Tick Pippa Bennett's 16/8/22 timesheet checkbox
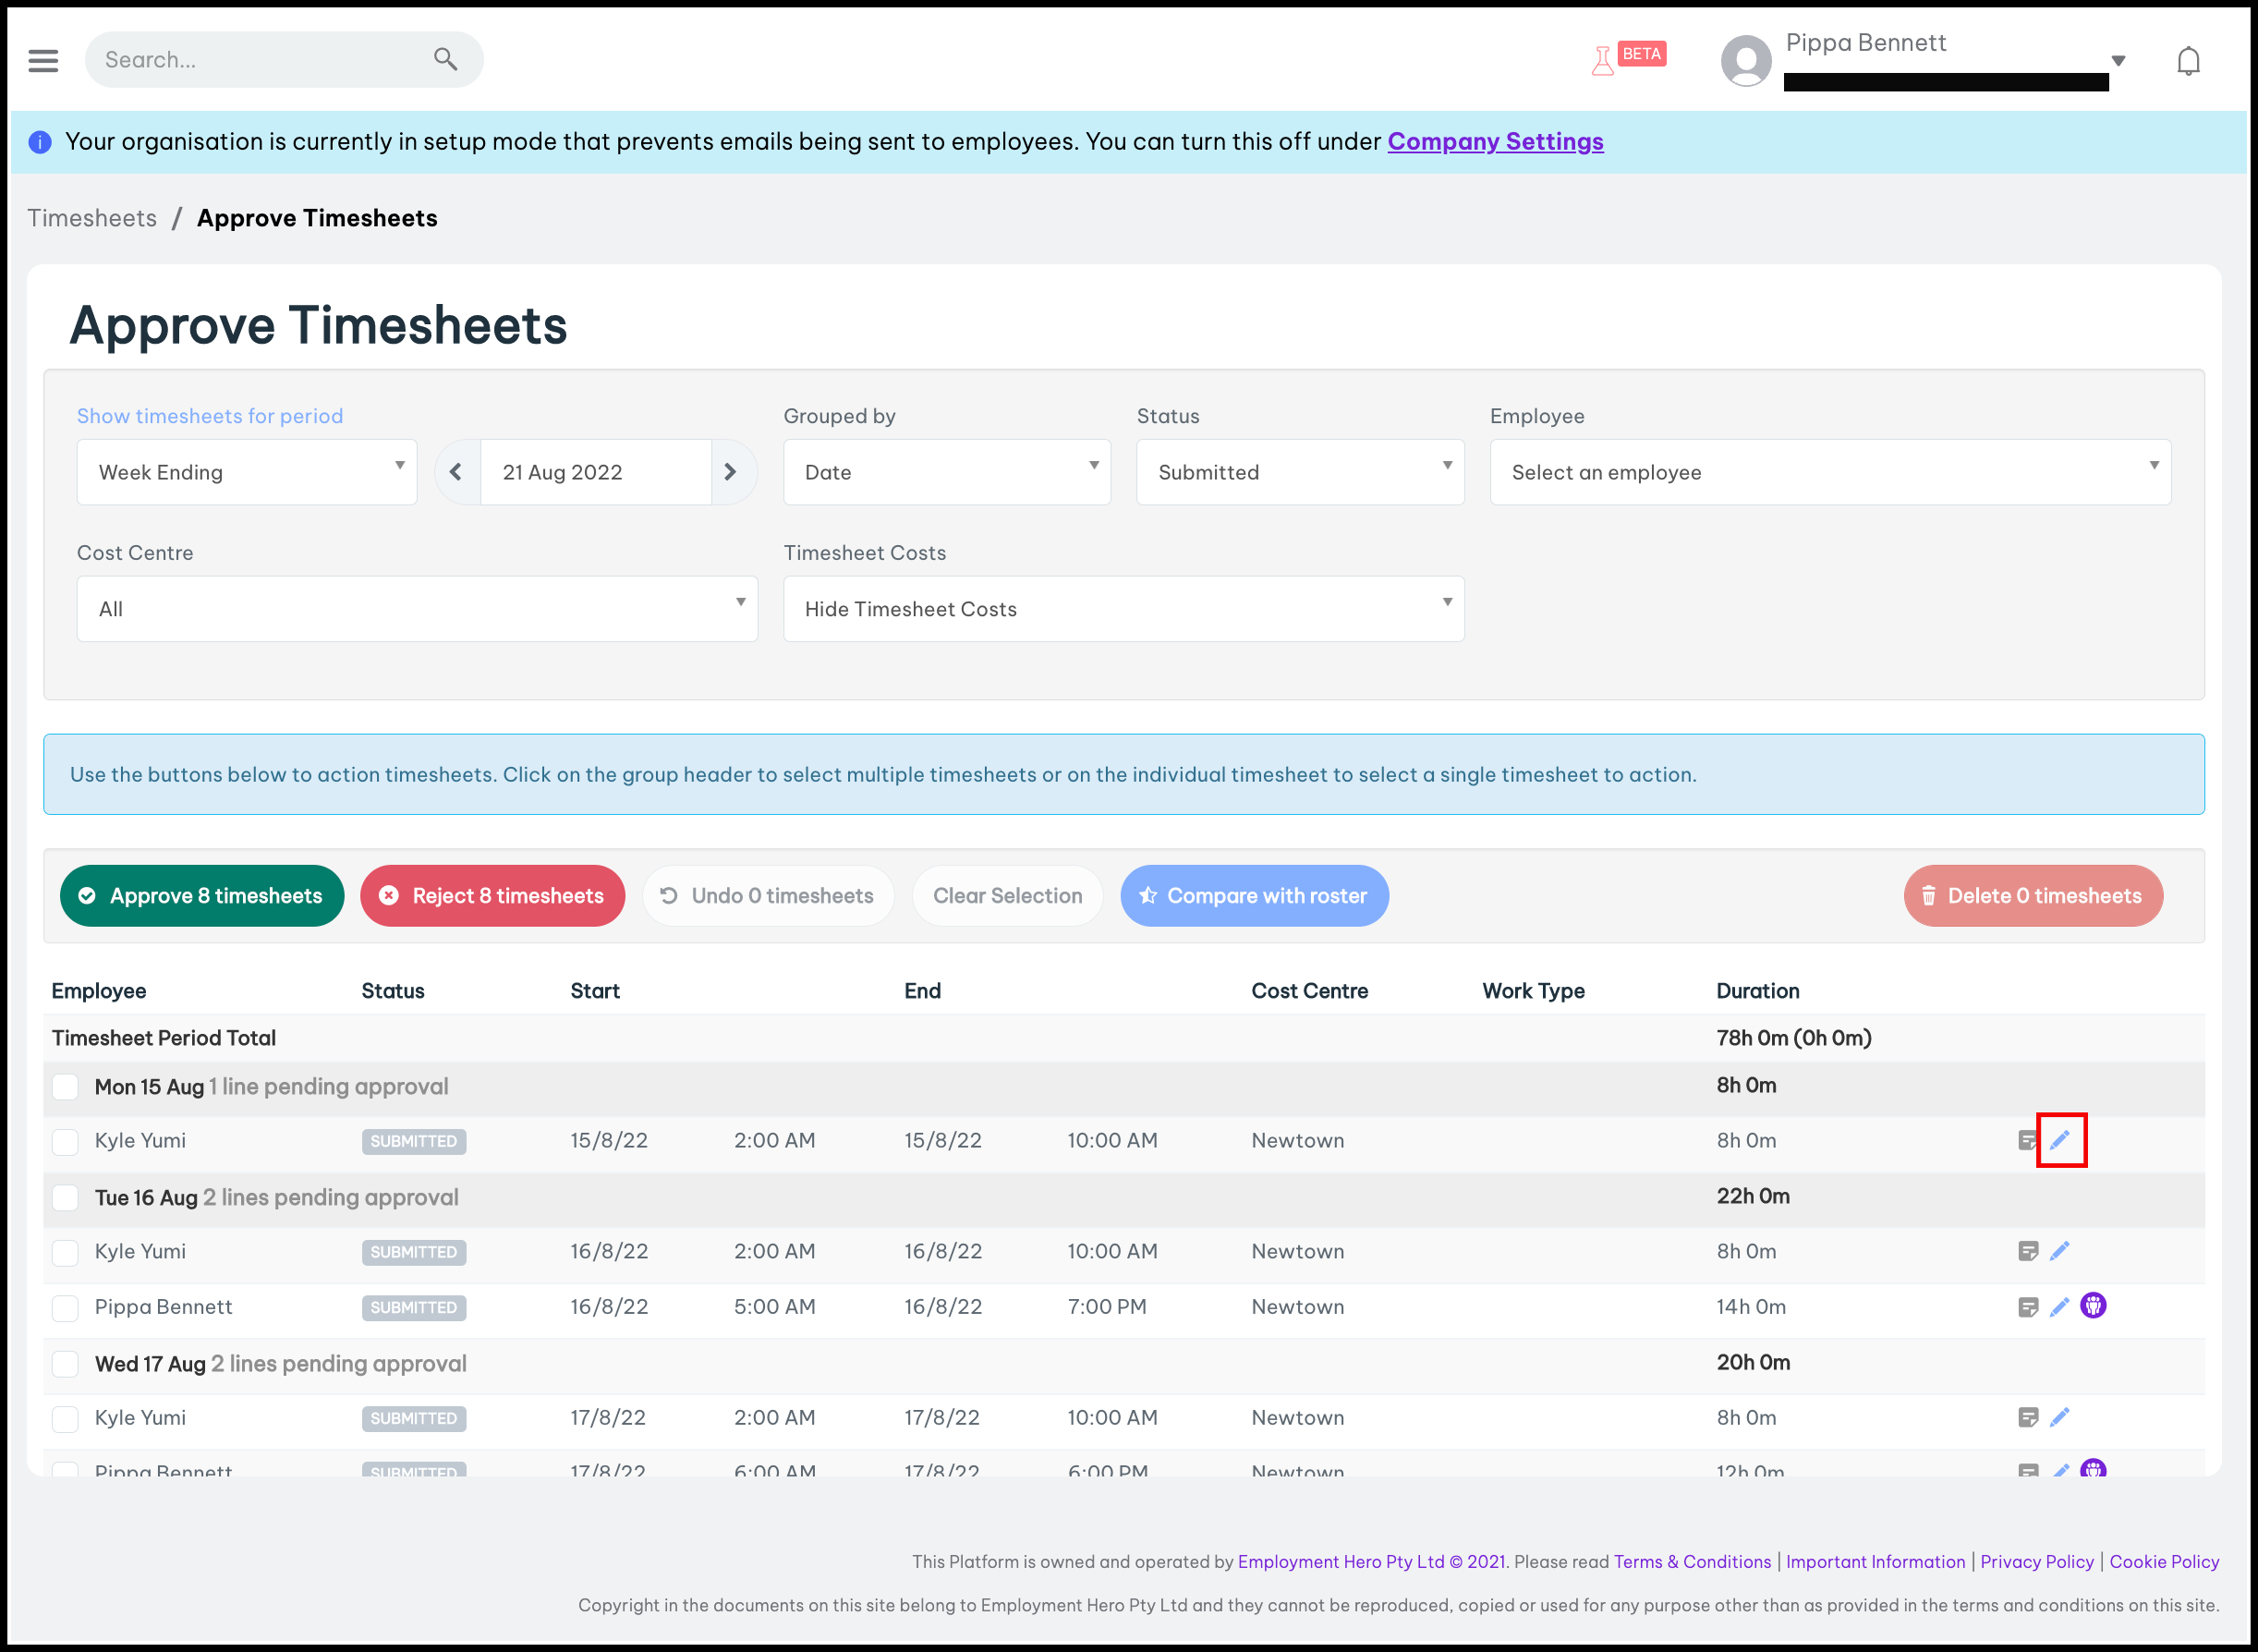This screenshot has width=2258, height=1652. [65, 1308]
